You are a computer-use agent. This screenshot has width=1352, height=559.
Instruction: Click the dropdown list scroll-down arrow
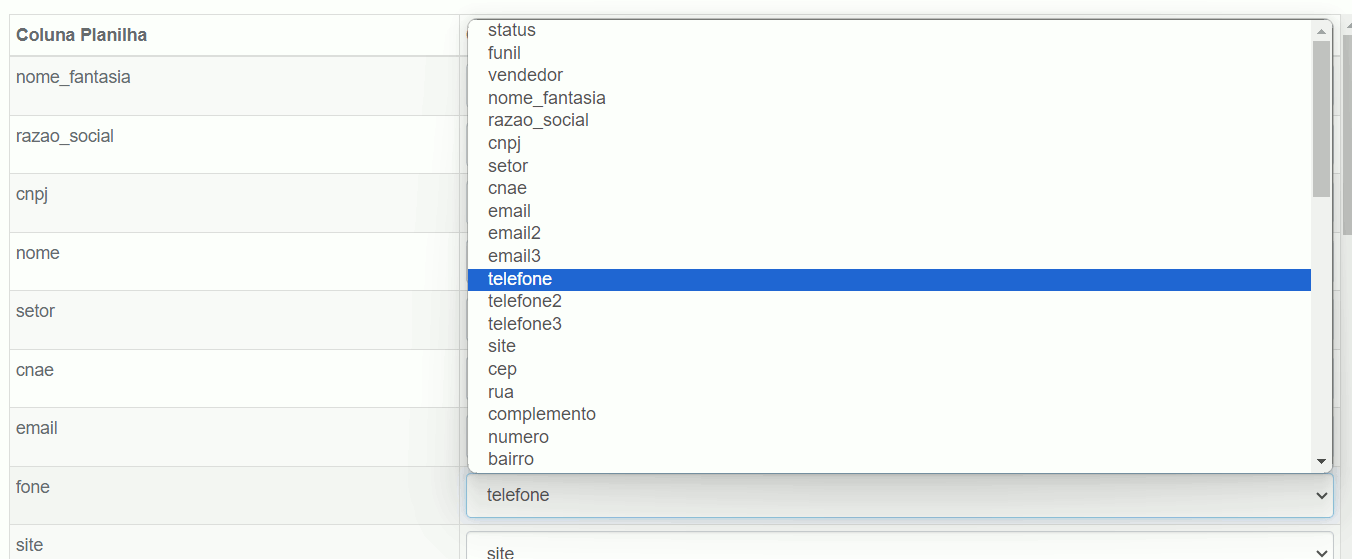click(x=1321, y=461)
